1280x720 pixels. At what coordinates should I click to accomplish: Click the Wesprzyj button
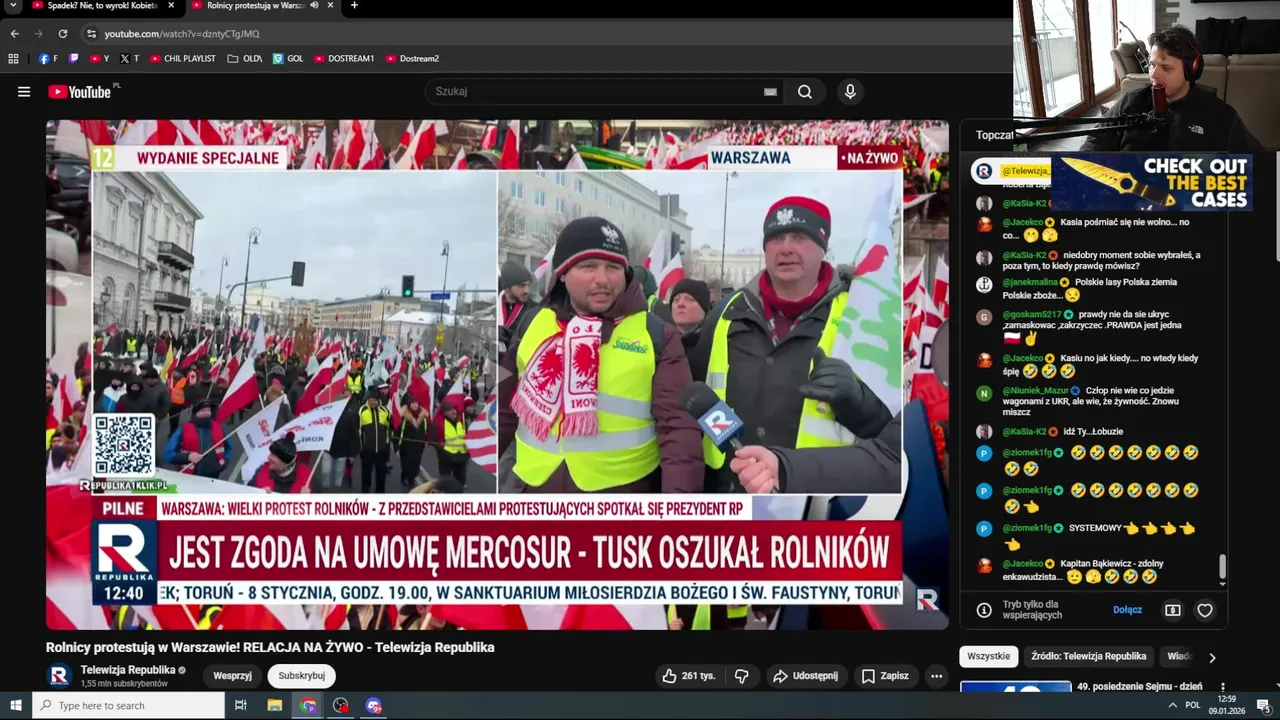pos(233,676)
